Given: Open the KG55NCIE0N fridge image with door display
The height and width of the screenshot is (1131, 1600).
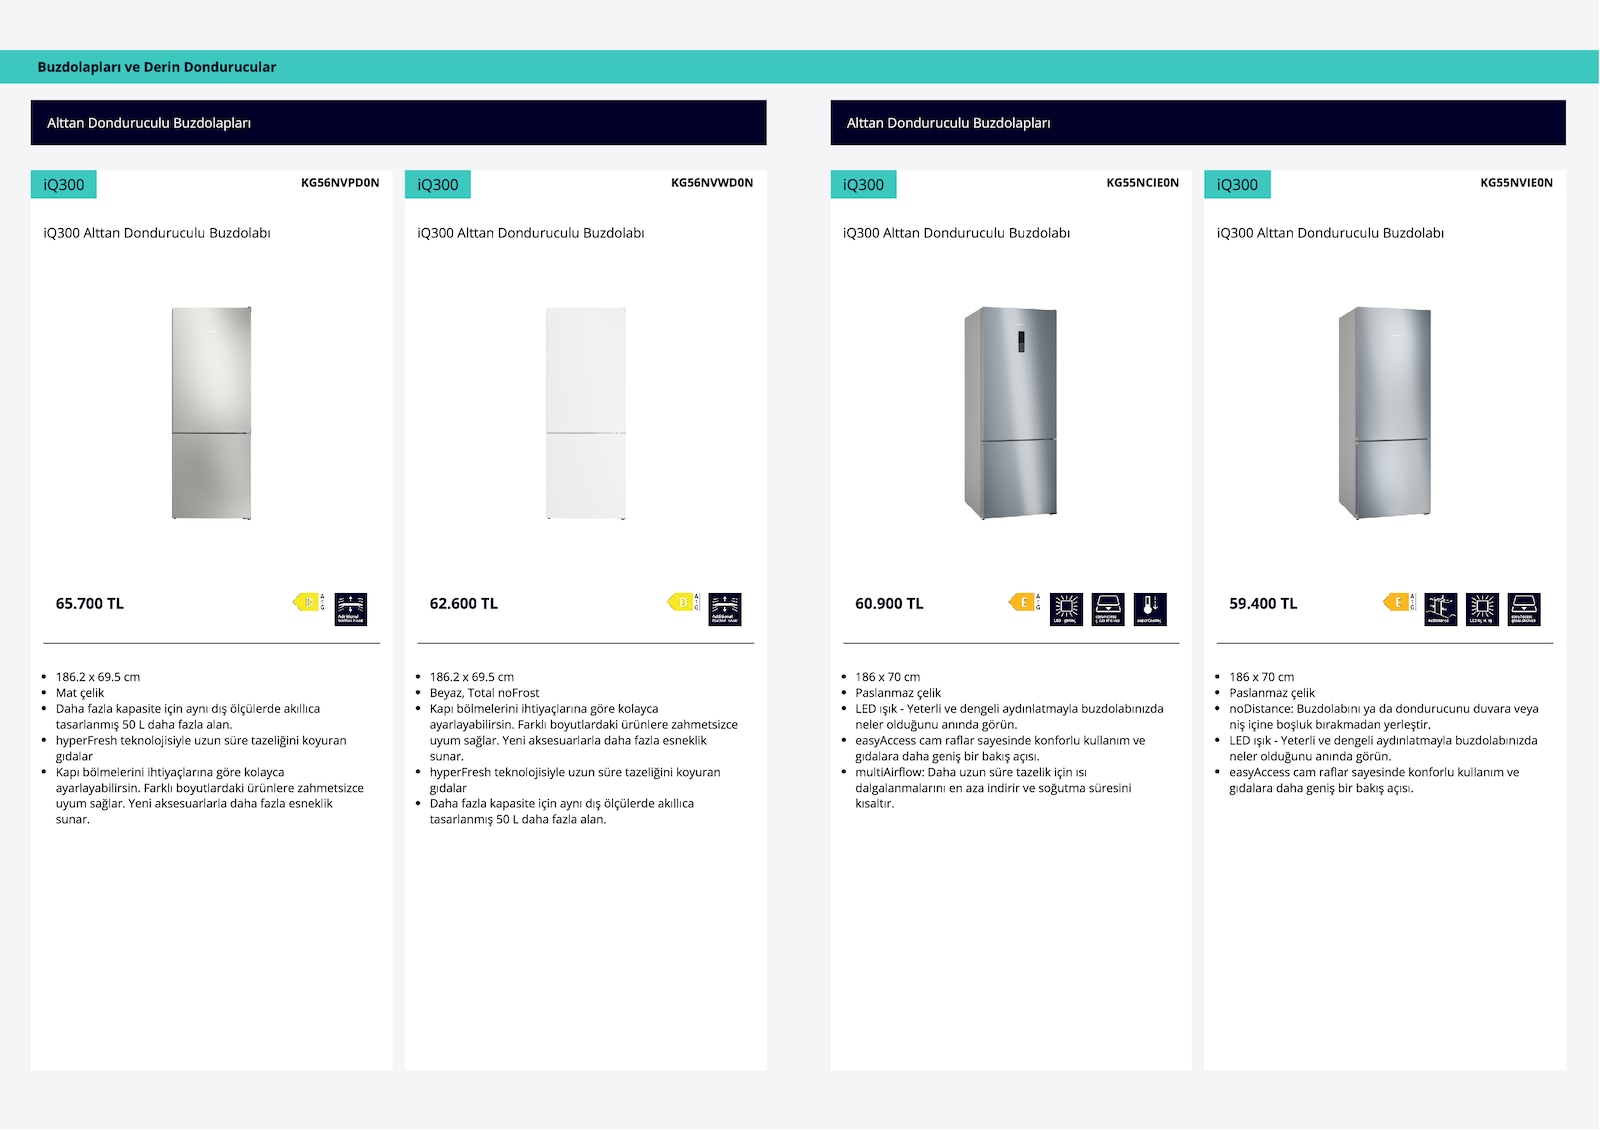Looking at the screenshot, I should tap(1010, 413).
